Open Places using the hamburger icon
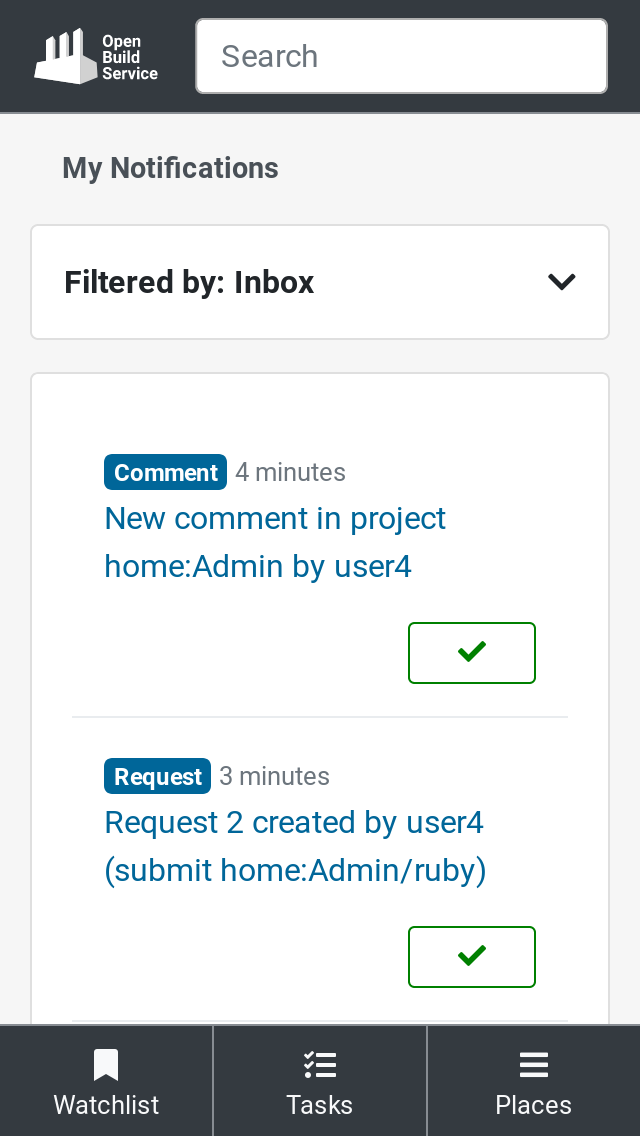Screen dimensions: 640x1136 pyautogui.click(x=533, y=1065)
